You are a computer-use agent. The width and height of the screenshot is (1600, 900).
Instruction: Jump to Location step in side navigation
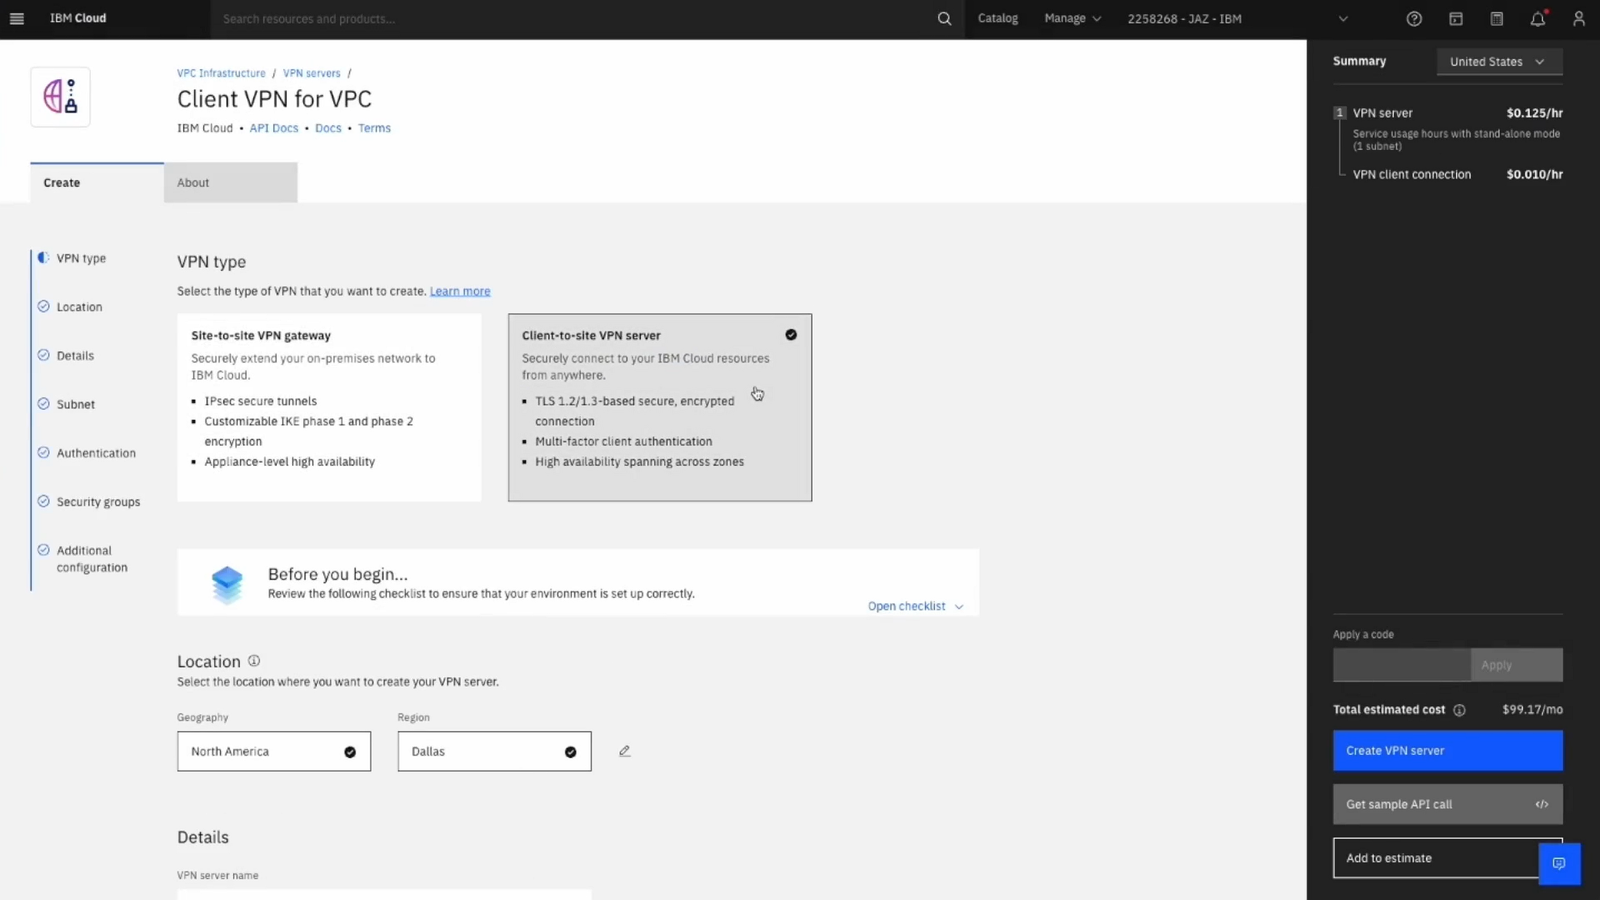[x=79, y=307]
